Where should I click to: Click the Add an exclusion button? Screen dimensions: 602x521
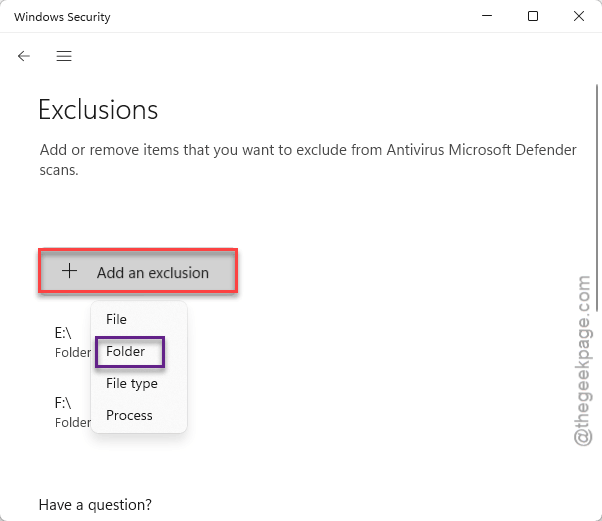click(x=138, y=271)
